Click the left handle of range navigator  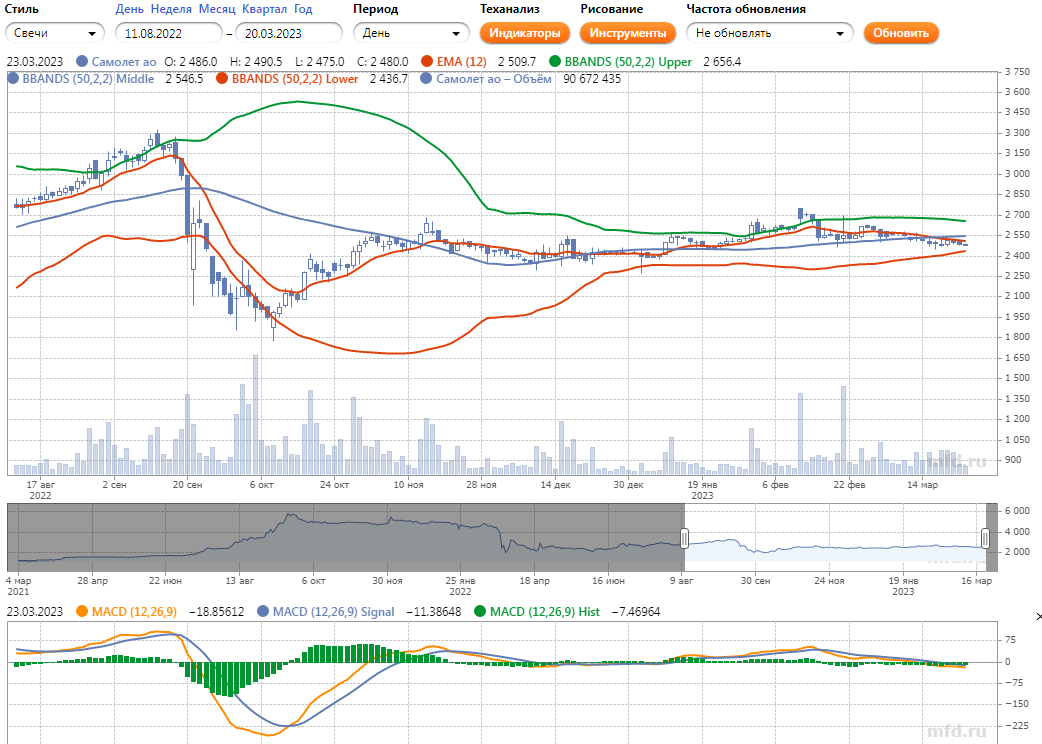(x=685, y=539)
